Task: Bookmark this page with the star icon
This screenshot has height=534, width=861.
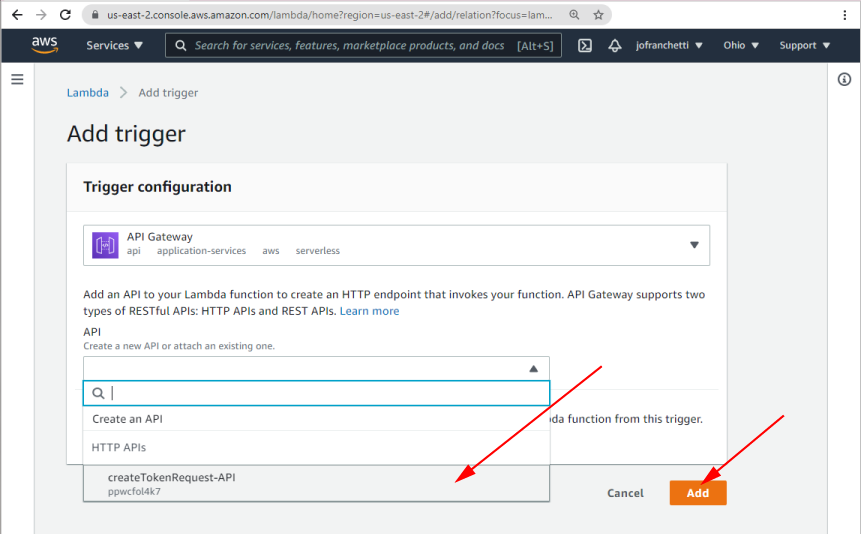Action: [599, 15]
